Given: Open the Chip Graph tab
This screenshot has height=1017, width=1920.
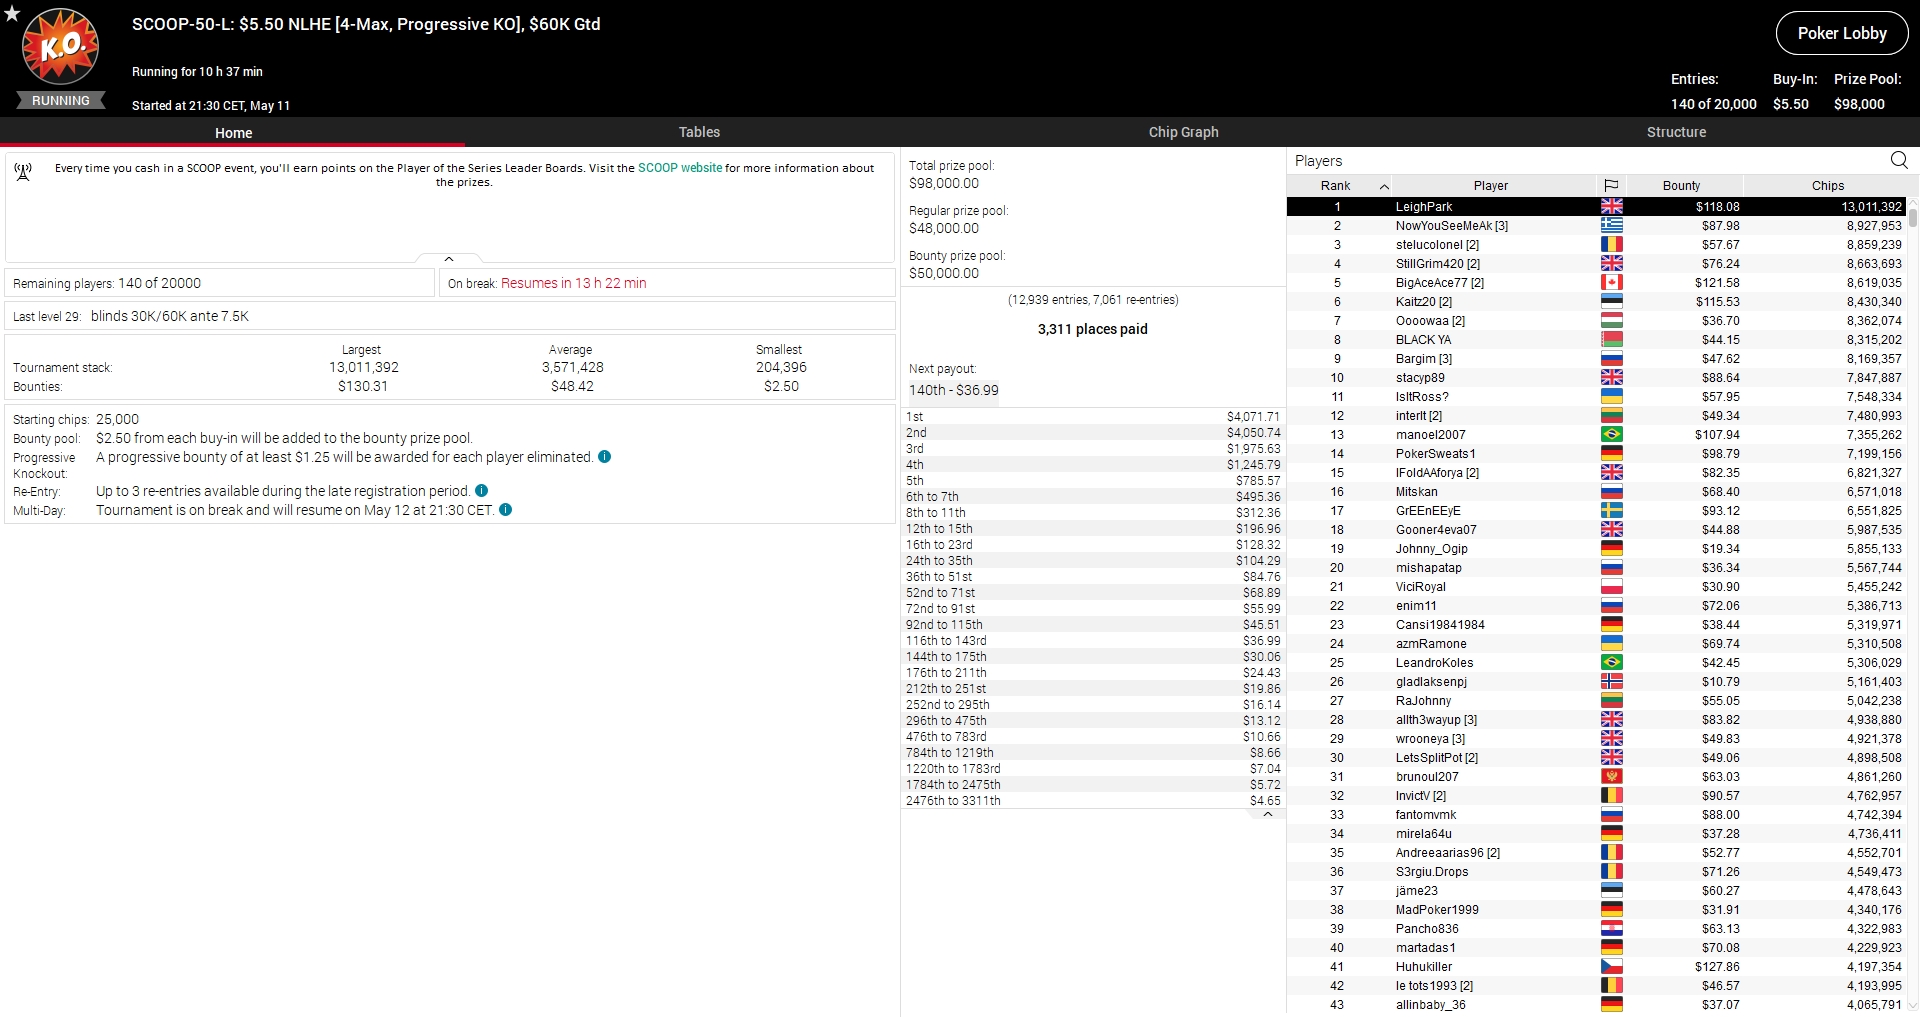Looking at the screenshot, I should (1183, 132).
